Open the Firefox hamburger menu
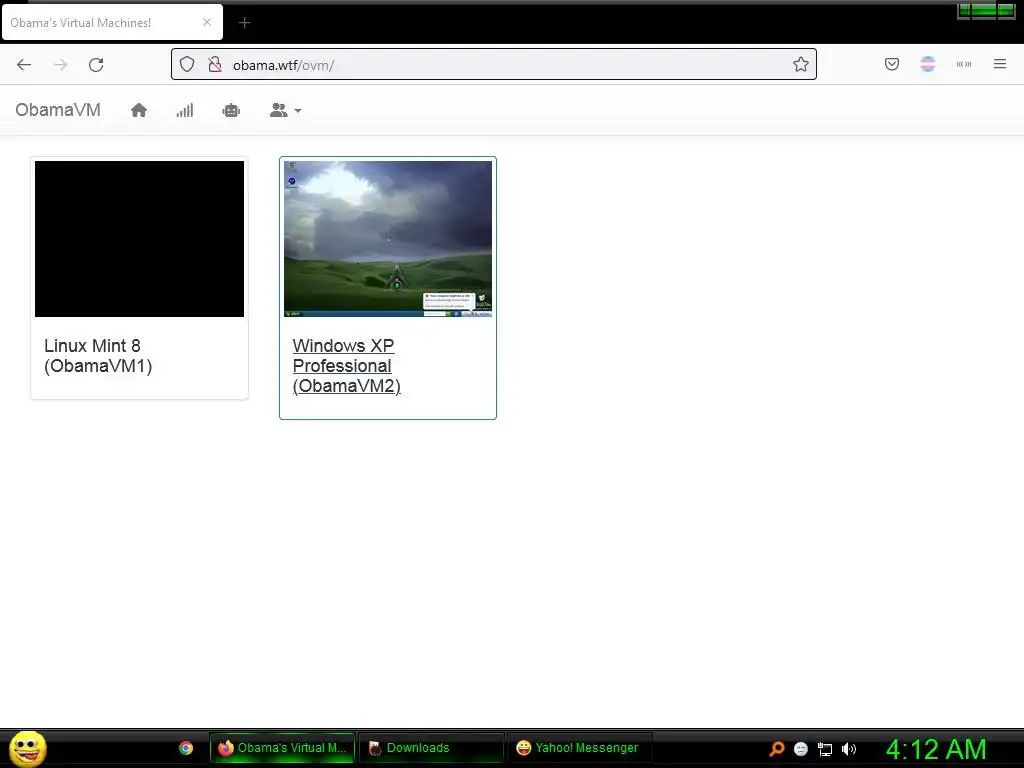 pos(1000,64)
